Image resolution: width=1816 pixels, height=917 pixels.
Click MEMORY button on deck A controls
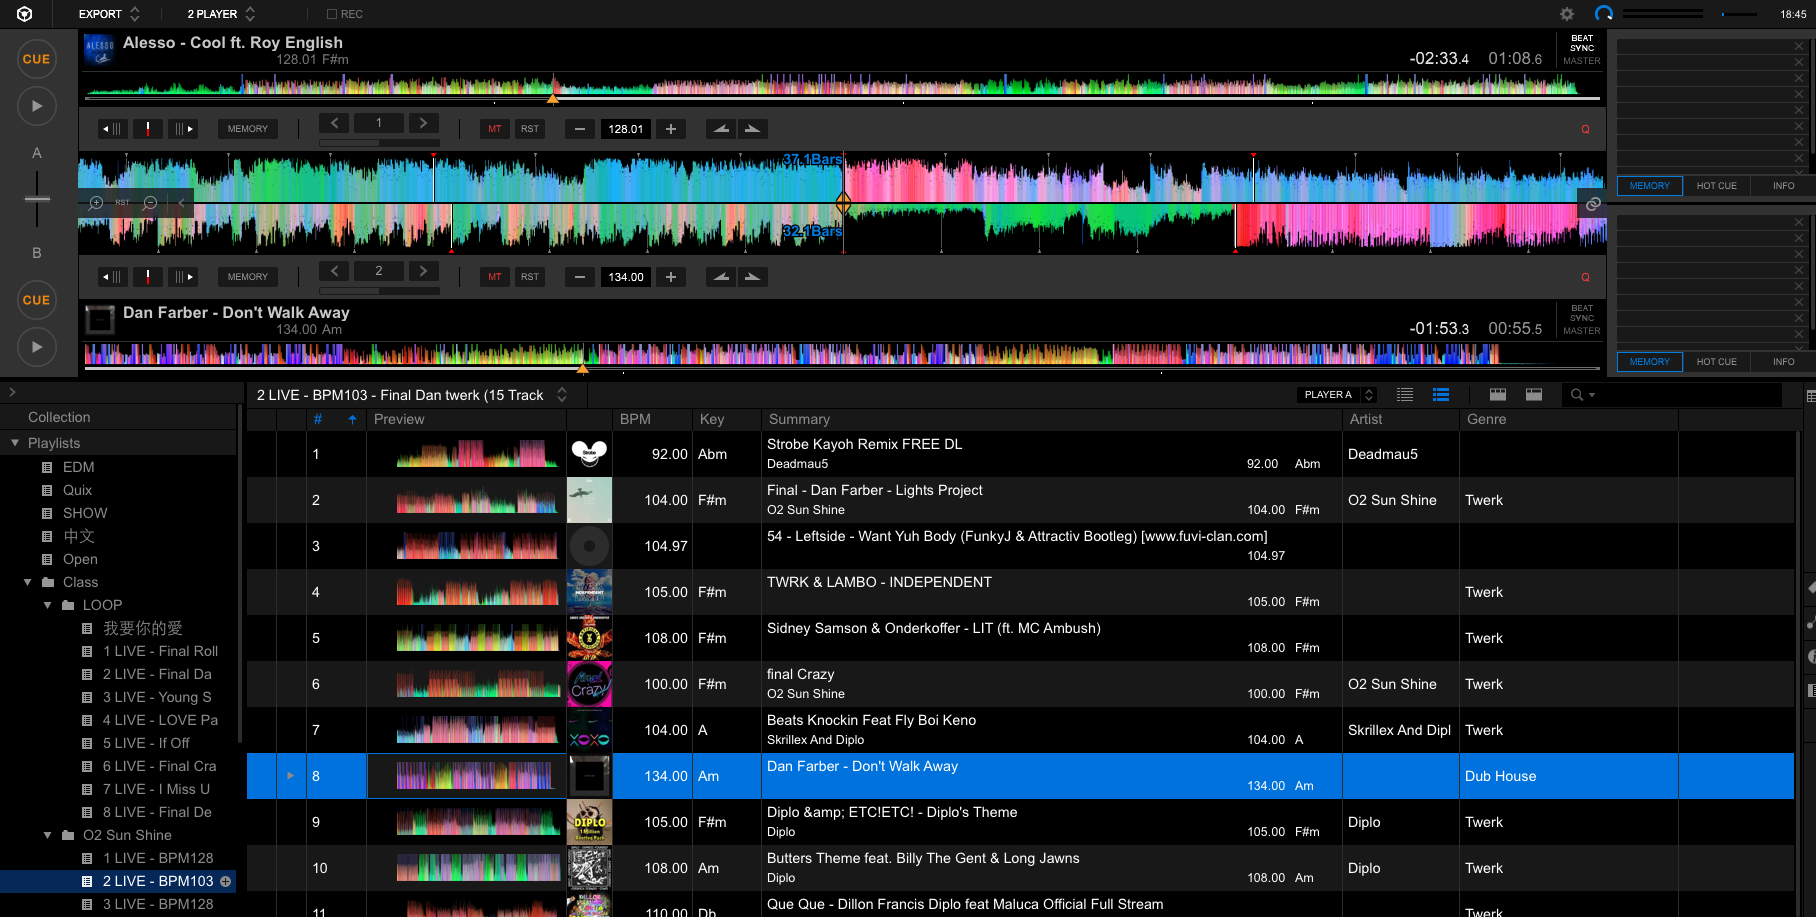tap(247, 129)
